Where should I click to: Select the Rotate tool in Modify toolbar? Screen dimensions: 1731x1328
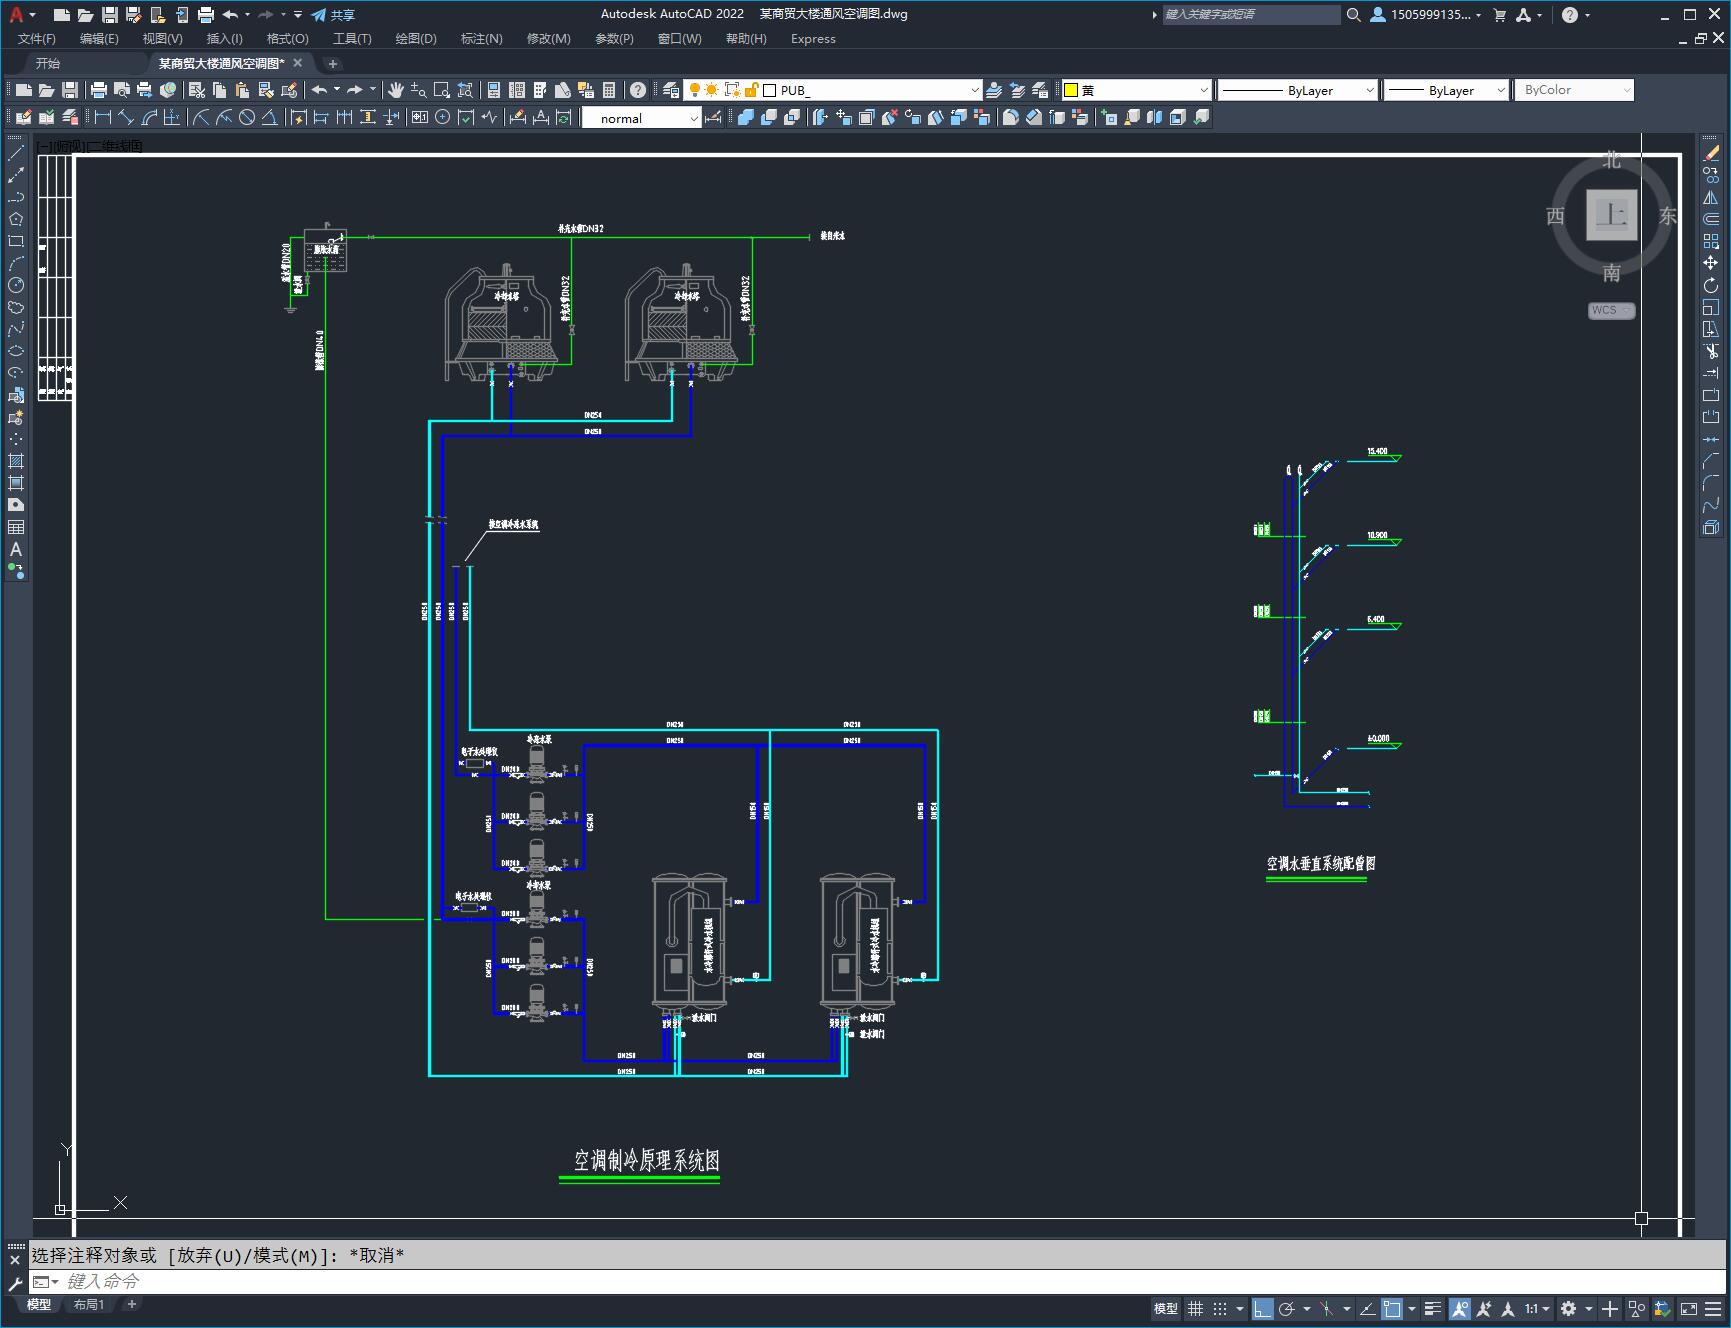click(1711, 285)
